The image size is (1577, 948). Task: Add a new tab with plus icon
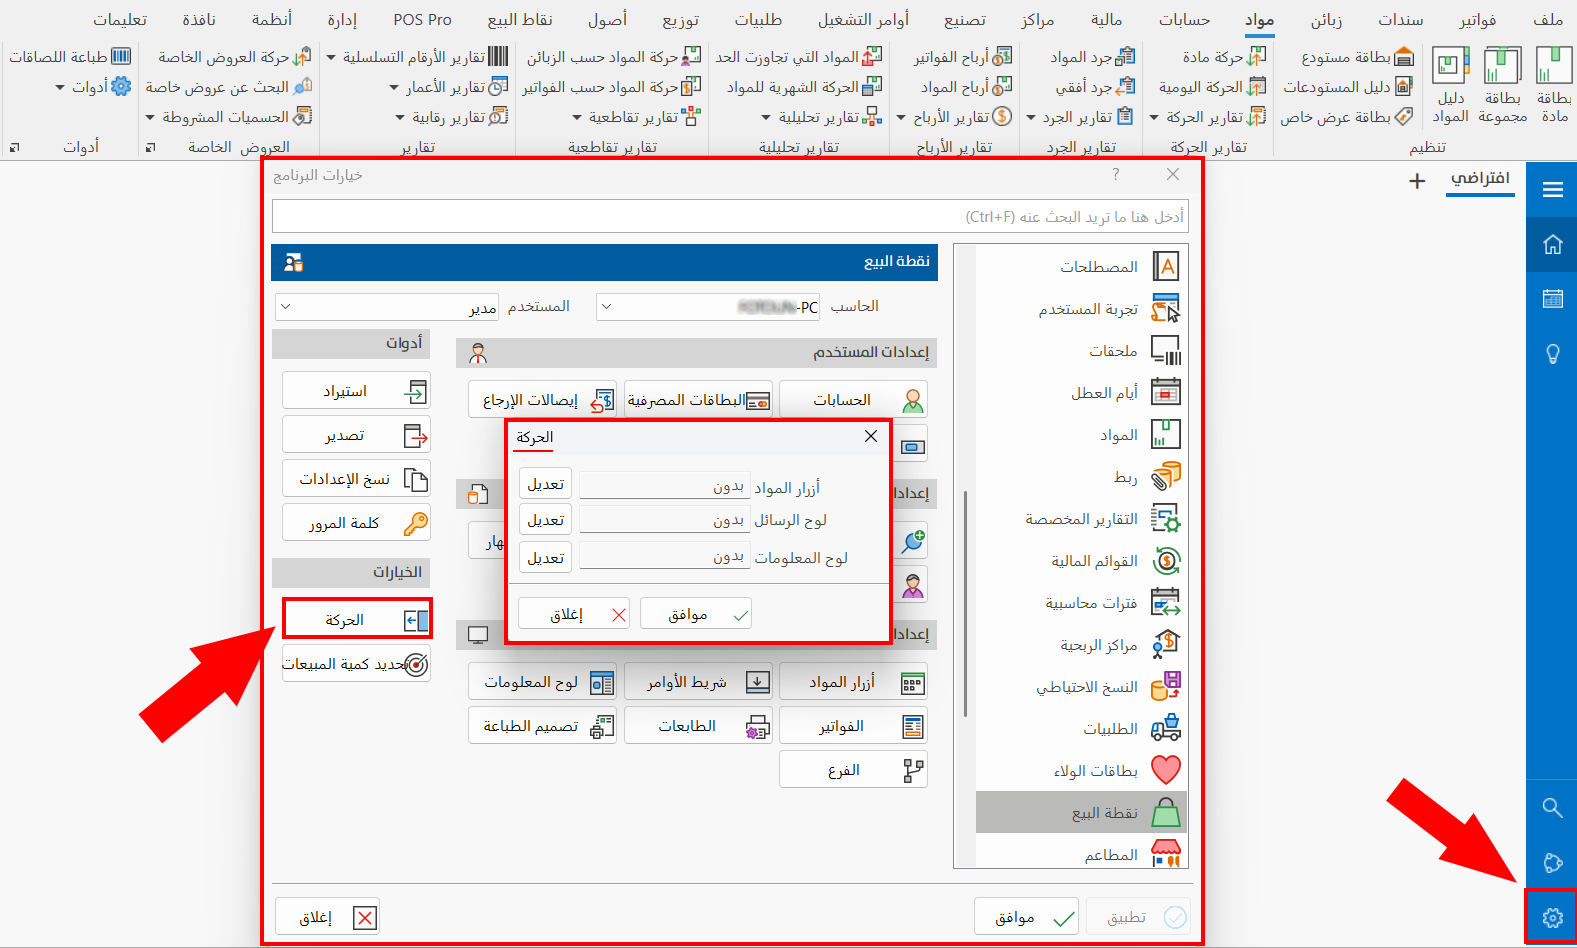[x=1417, y=181]
